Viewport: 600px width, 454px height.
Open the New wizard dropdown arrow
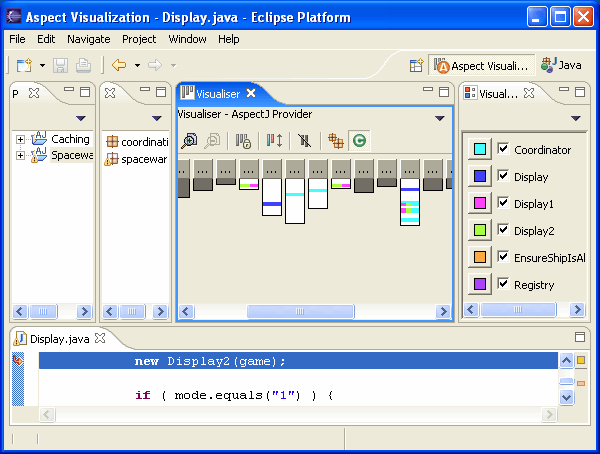pos(42,65)
